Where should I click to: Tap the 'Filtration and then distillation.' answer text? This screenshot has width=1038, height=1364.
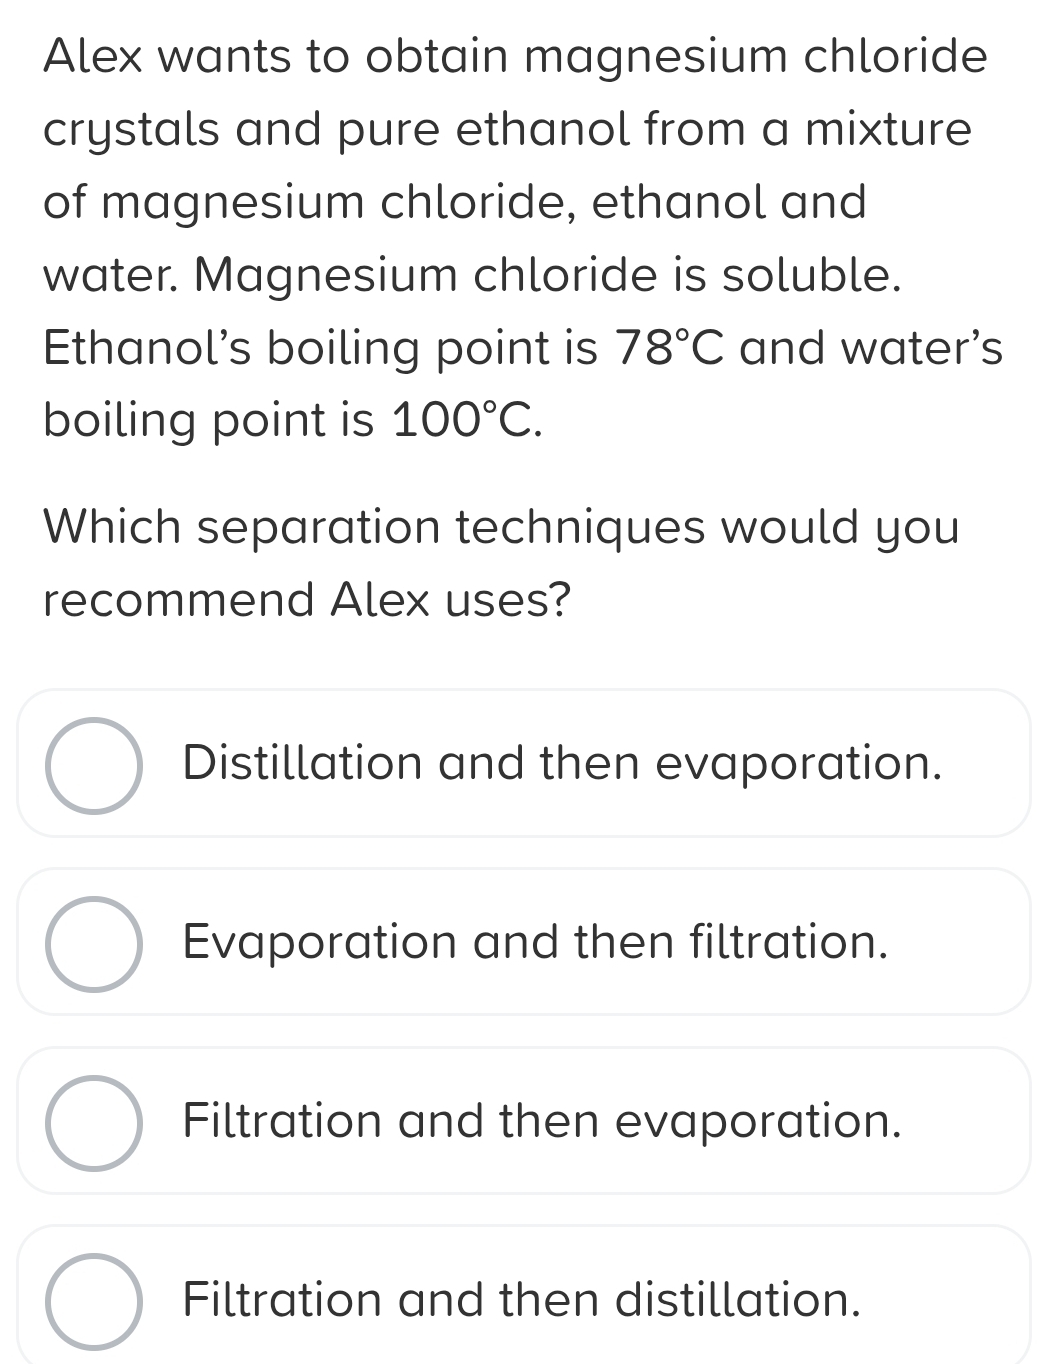(x=522, y=1299)
